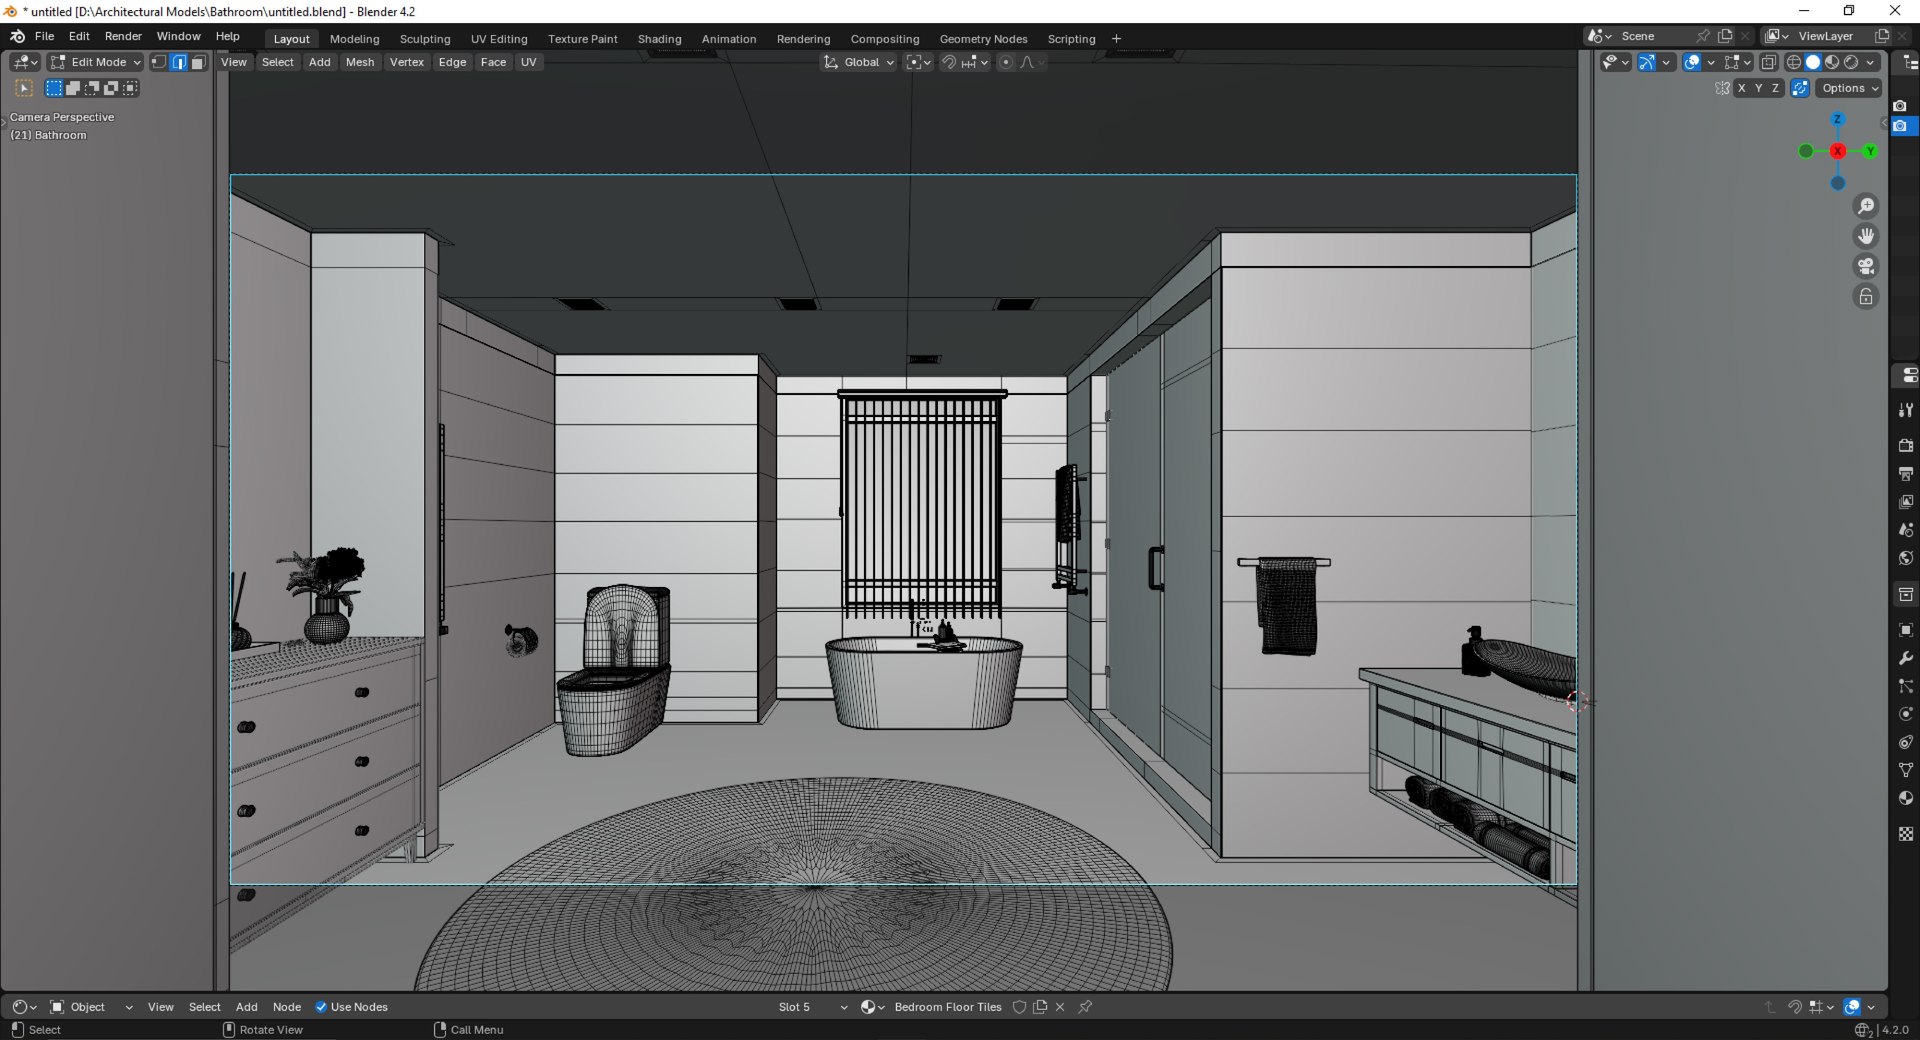The width and height of the screenshot is (1920, 1040).
Task: Open the overlays options dropdown arrow
Action: pyautogui.click(x=1711, y=62)
